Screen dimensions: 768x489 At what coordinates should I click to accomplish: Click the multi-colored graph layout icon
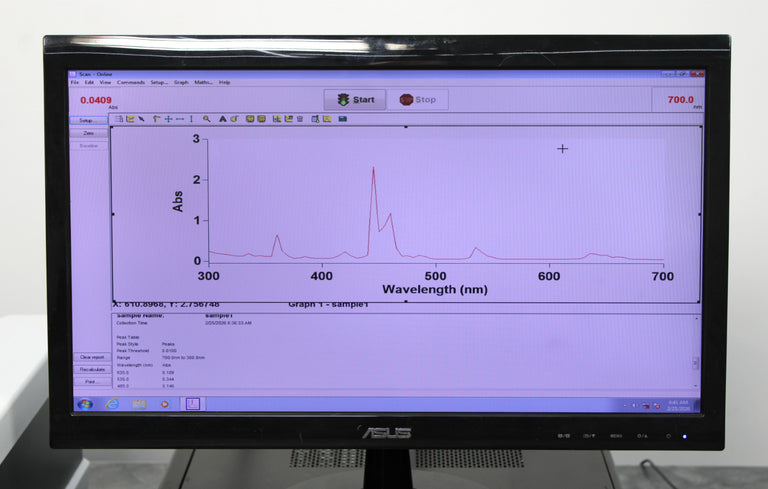tap(277, 119)
